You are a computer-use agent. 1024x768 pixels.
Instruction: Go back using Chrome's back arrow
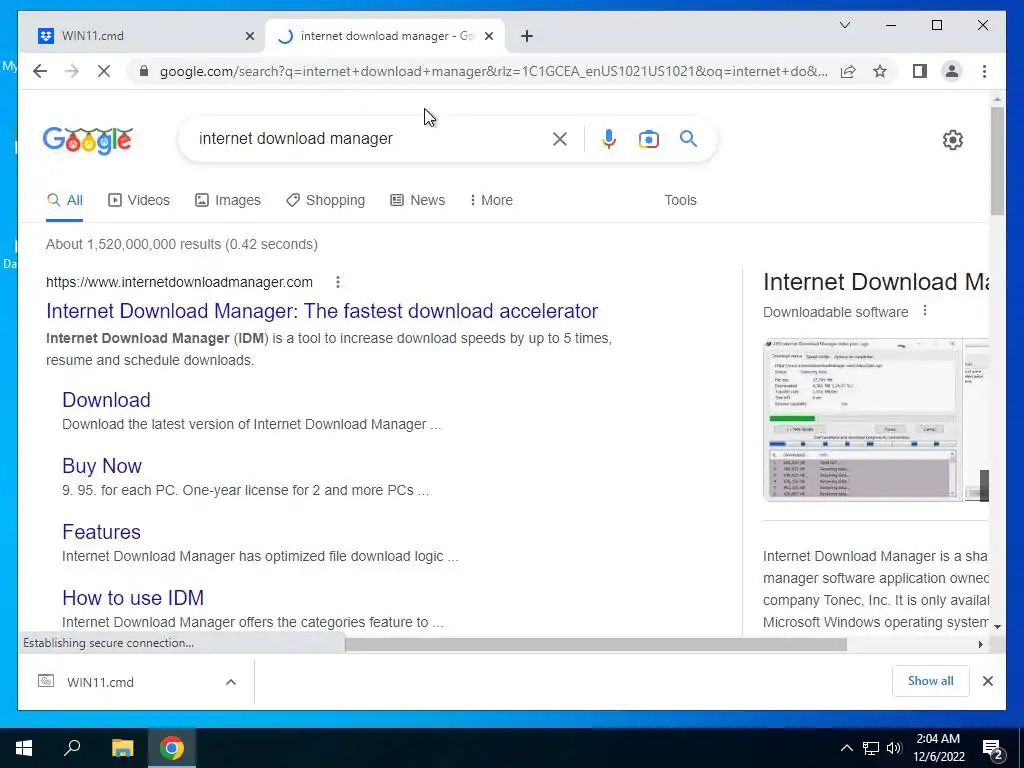click(40, 71)
